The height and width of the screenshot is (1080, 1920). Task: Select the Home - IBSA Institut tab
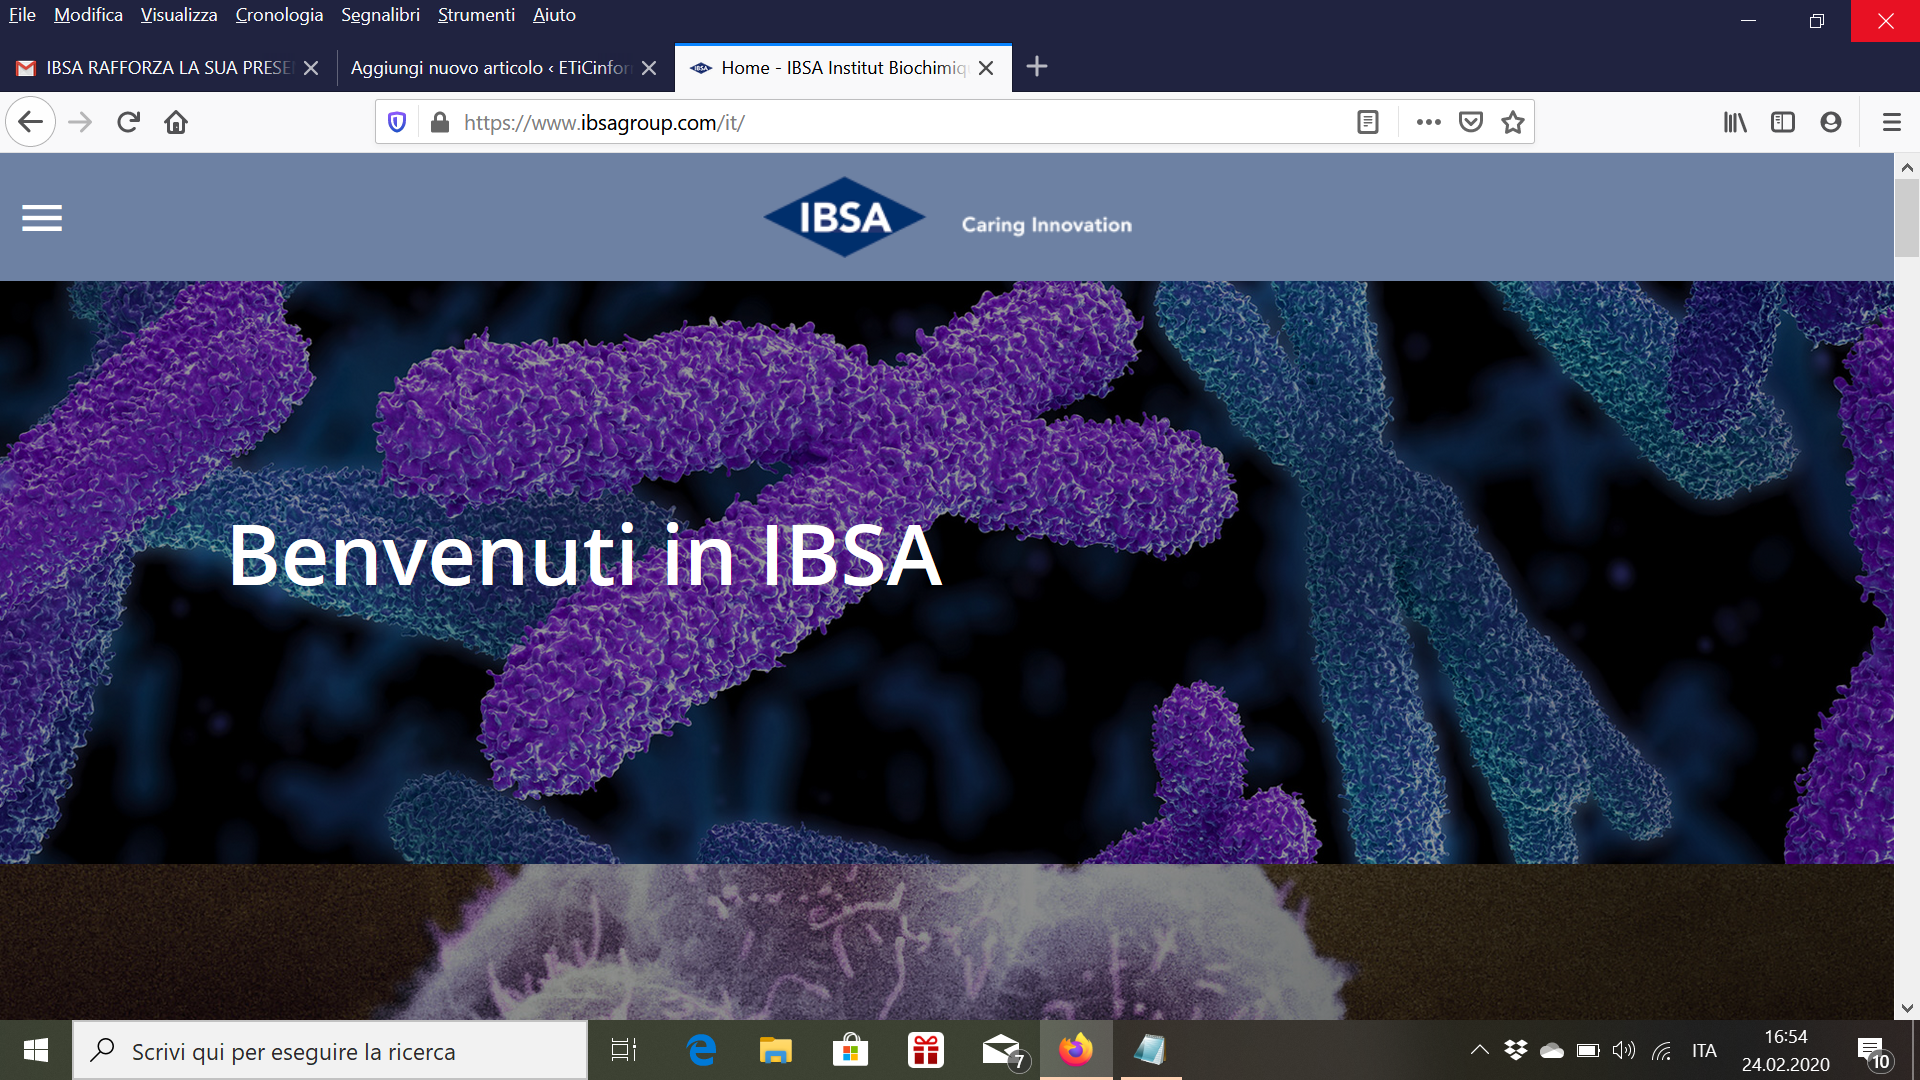[x=843, y=68]
